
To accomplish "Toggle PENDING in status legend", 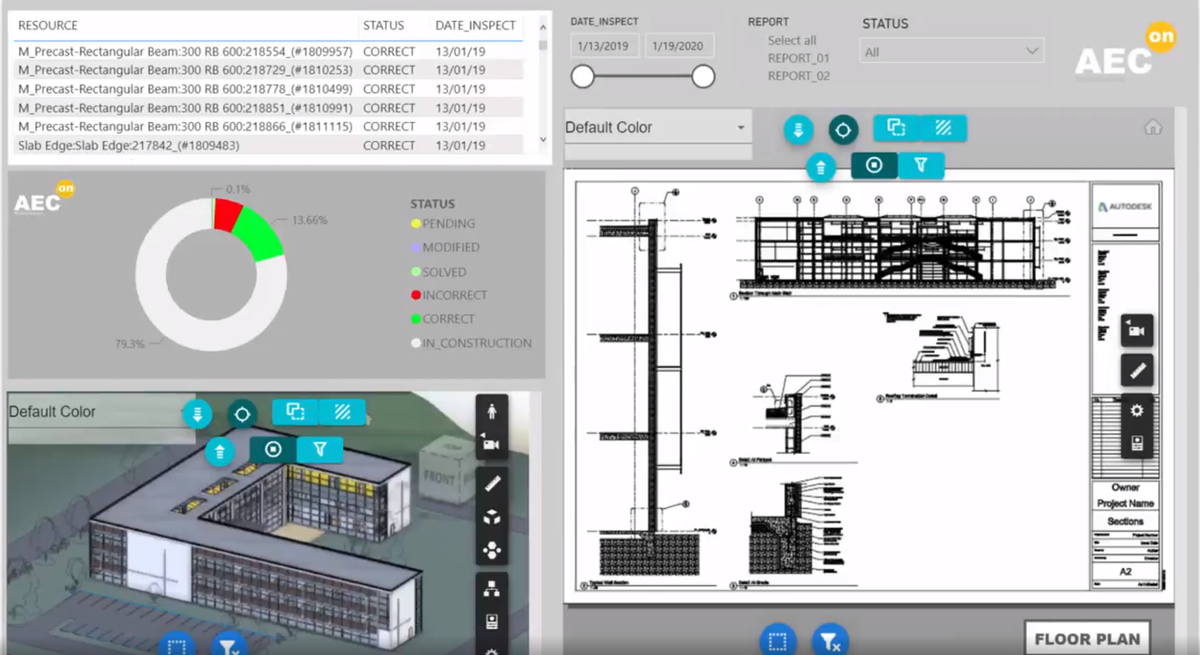I will click(x=443, y=224).
